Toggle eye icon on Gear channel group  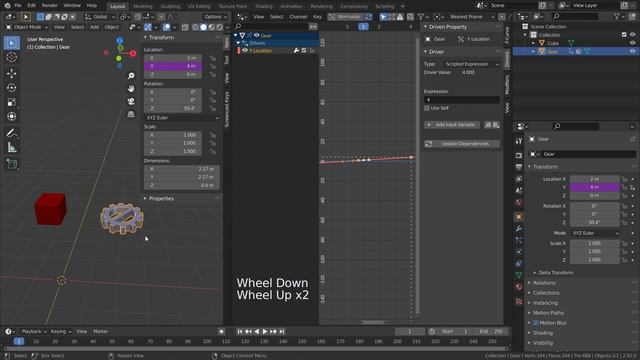click(x=257, y=36)
